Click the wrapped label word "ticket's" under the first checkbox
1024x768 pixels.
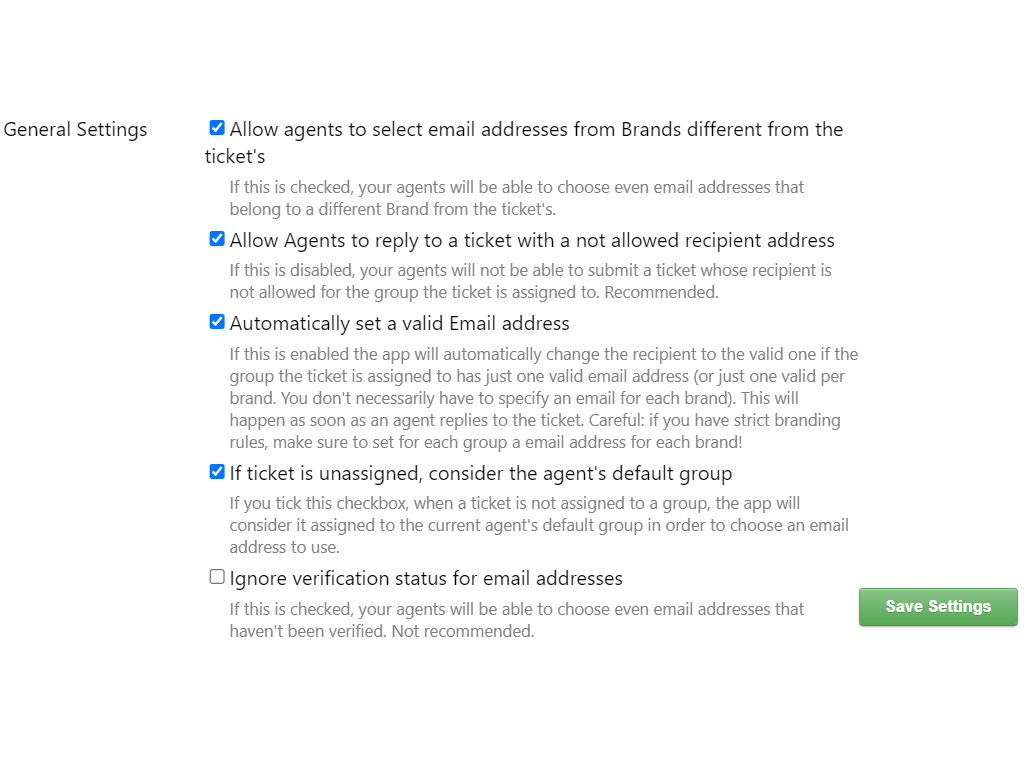[x=235, y=157]
